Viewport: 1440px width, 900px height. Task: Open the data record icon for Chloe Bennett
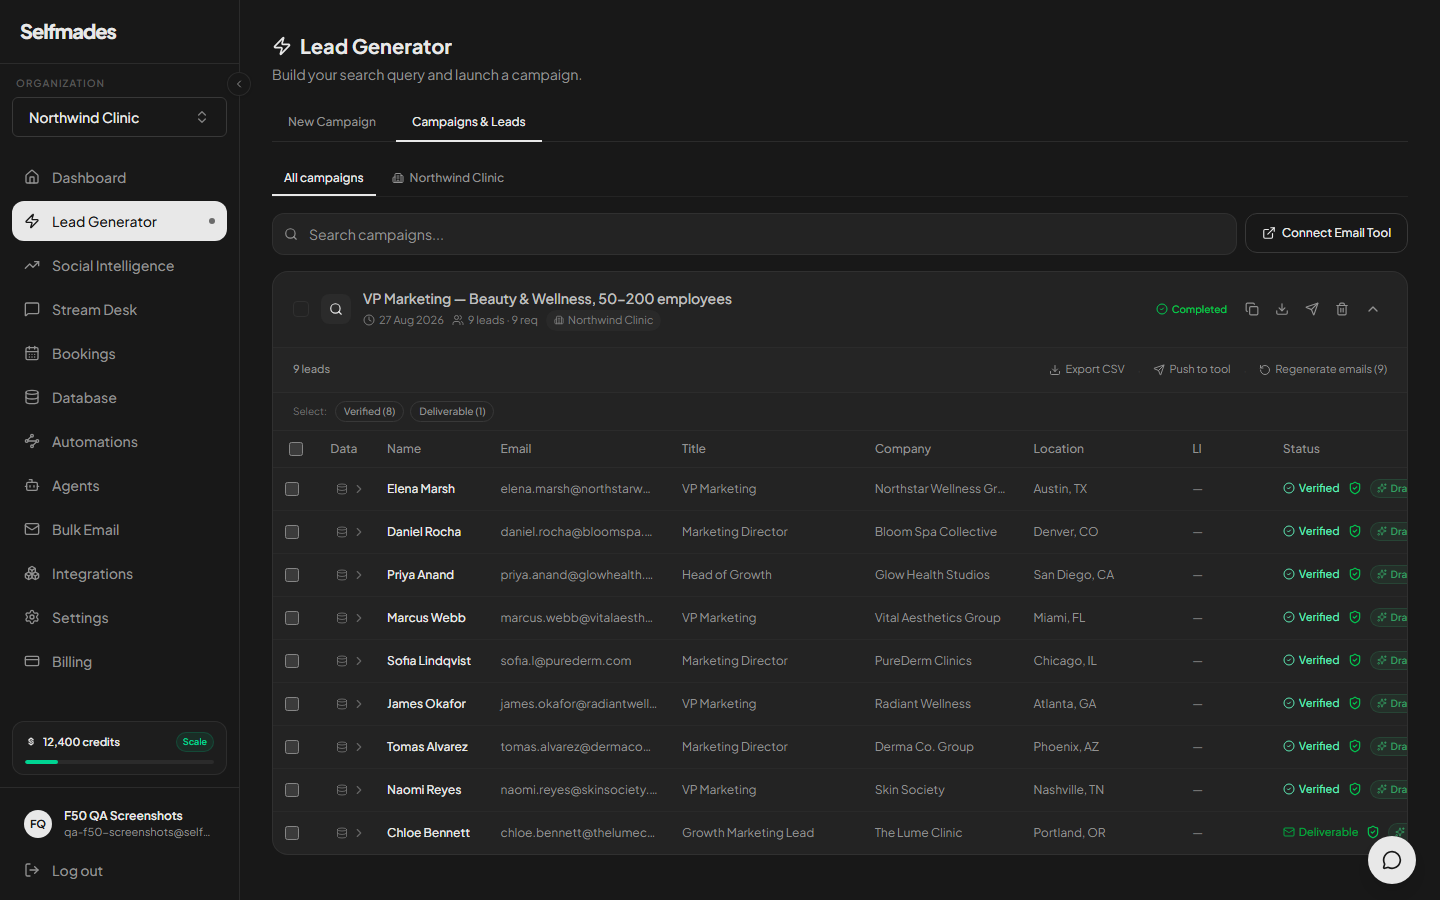342,833
